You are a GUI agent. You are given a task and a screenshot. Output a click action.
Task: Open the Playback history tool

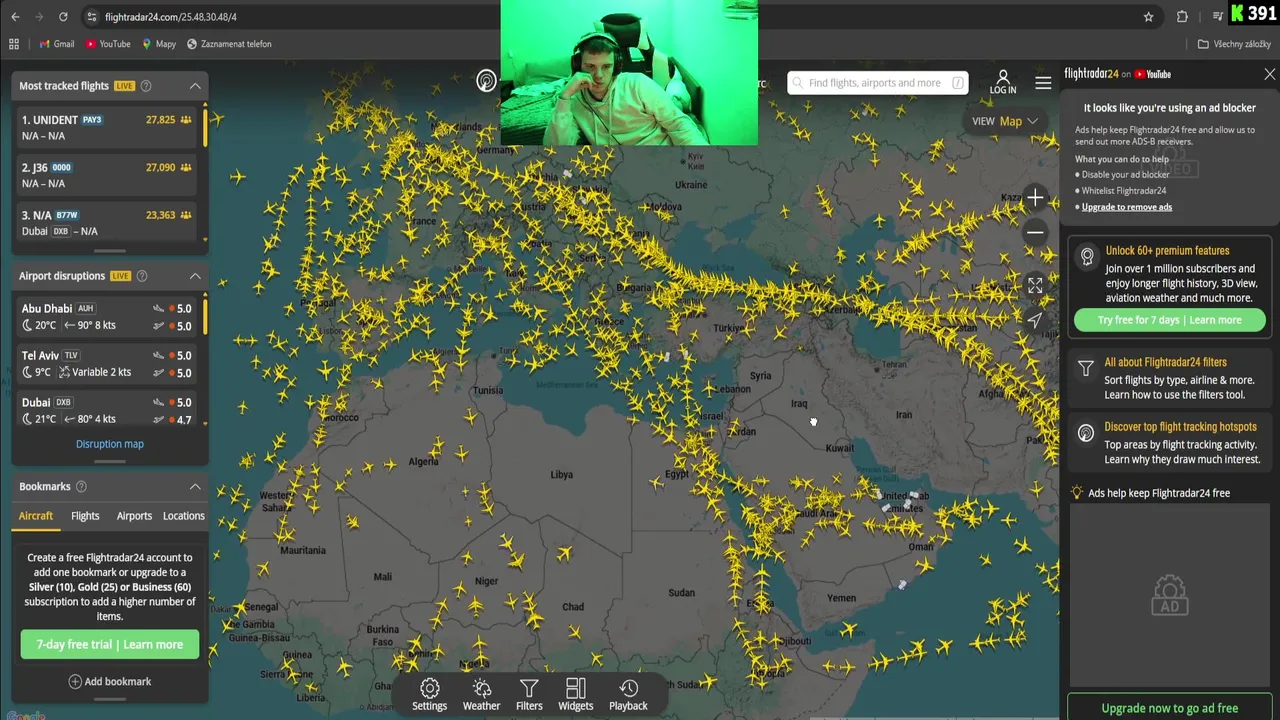[x=628, y=695]
